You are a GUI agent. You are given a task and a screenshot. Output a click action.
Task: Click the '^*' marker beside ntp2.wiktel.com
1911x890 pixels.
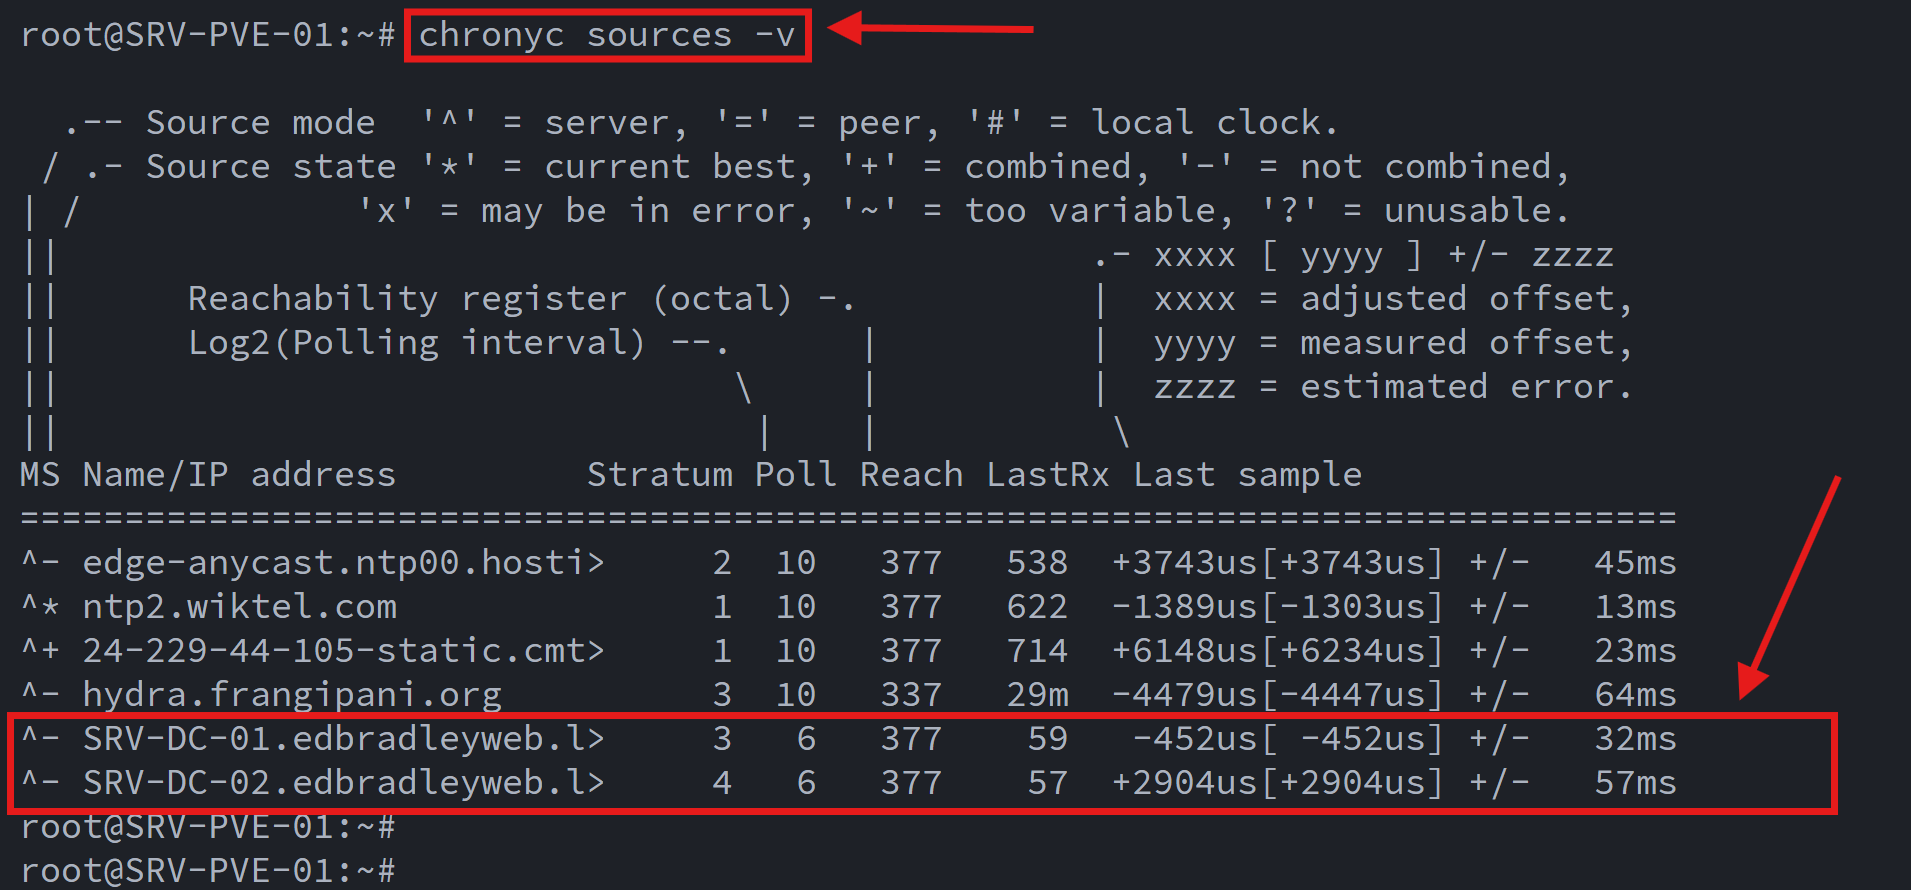pos(40,607)
